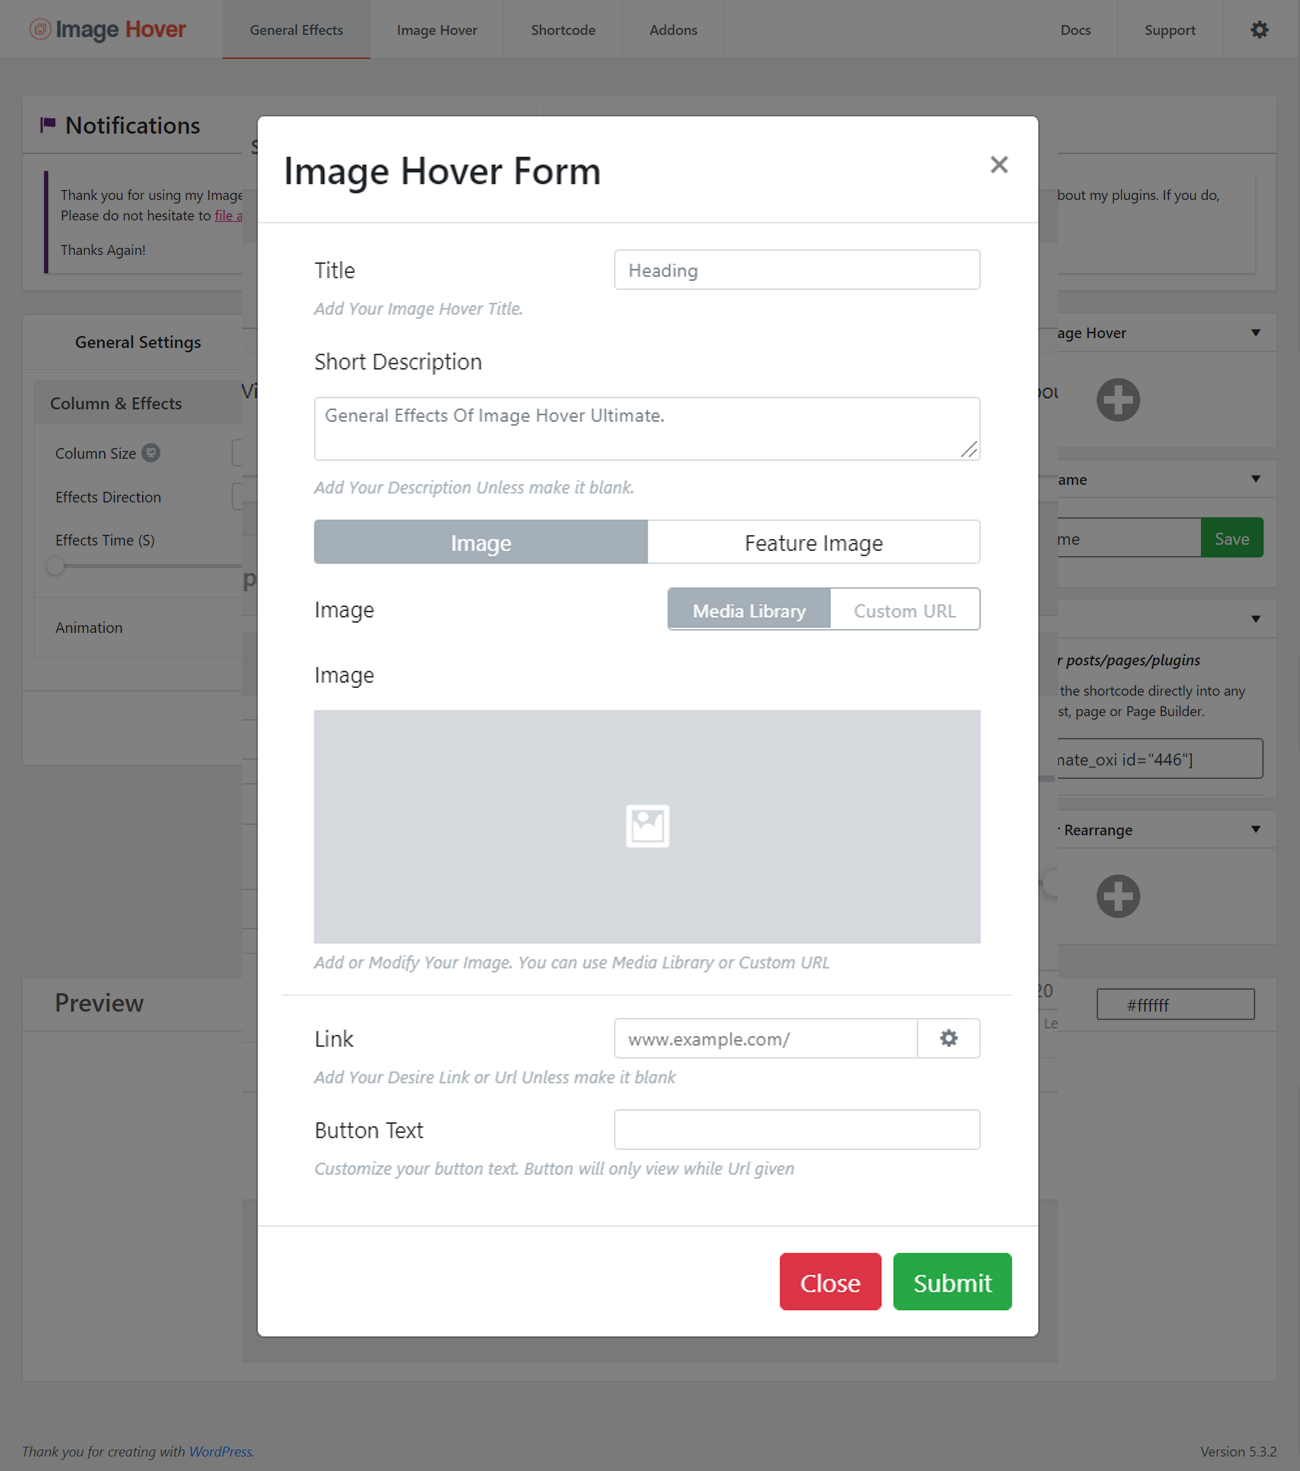The image size is (1300, 1471).
Task: Open the Addons tab
Action: point(673,30)
